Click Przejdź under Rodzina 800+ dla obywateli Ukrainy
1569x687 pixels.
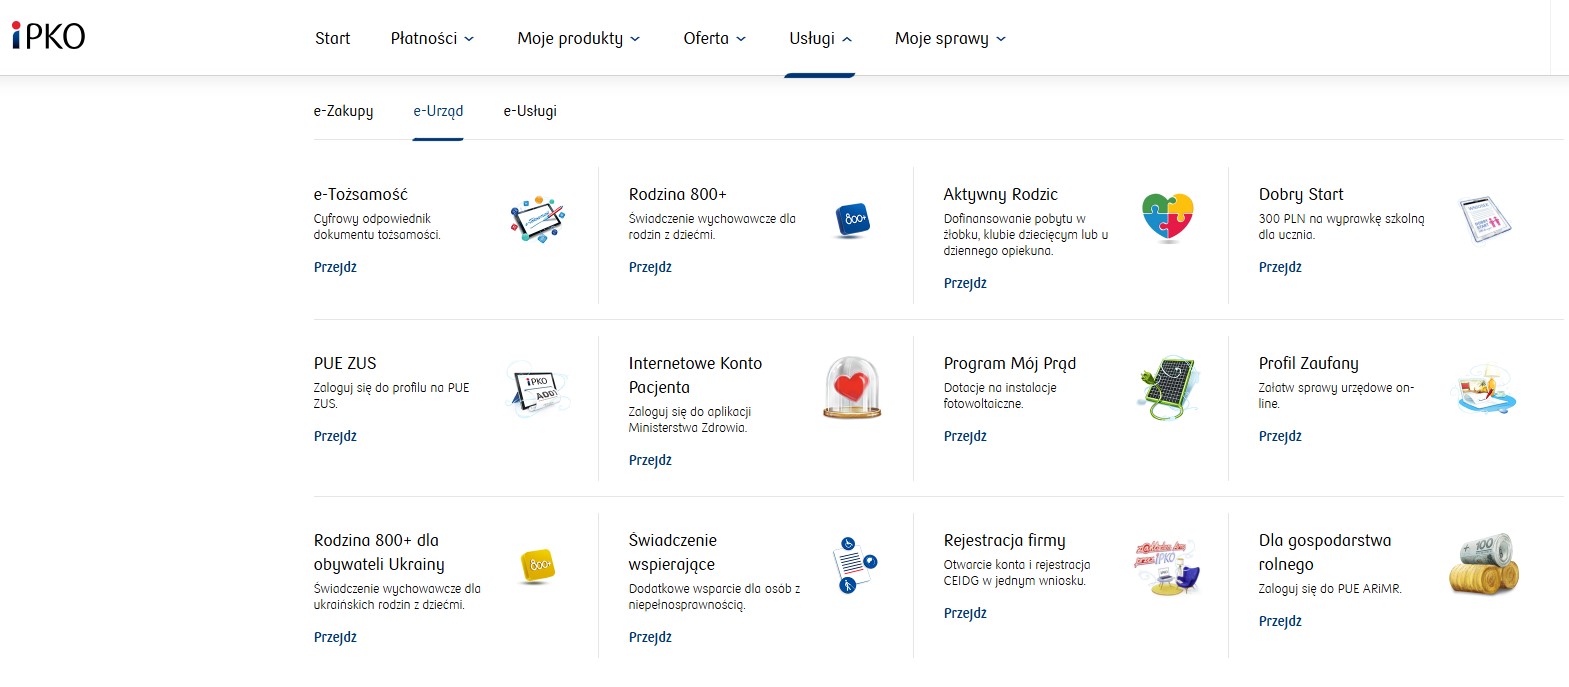[x=335, y=637]
